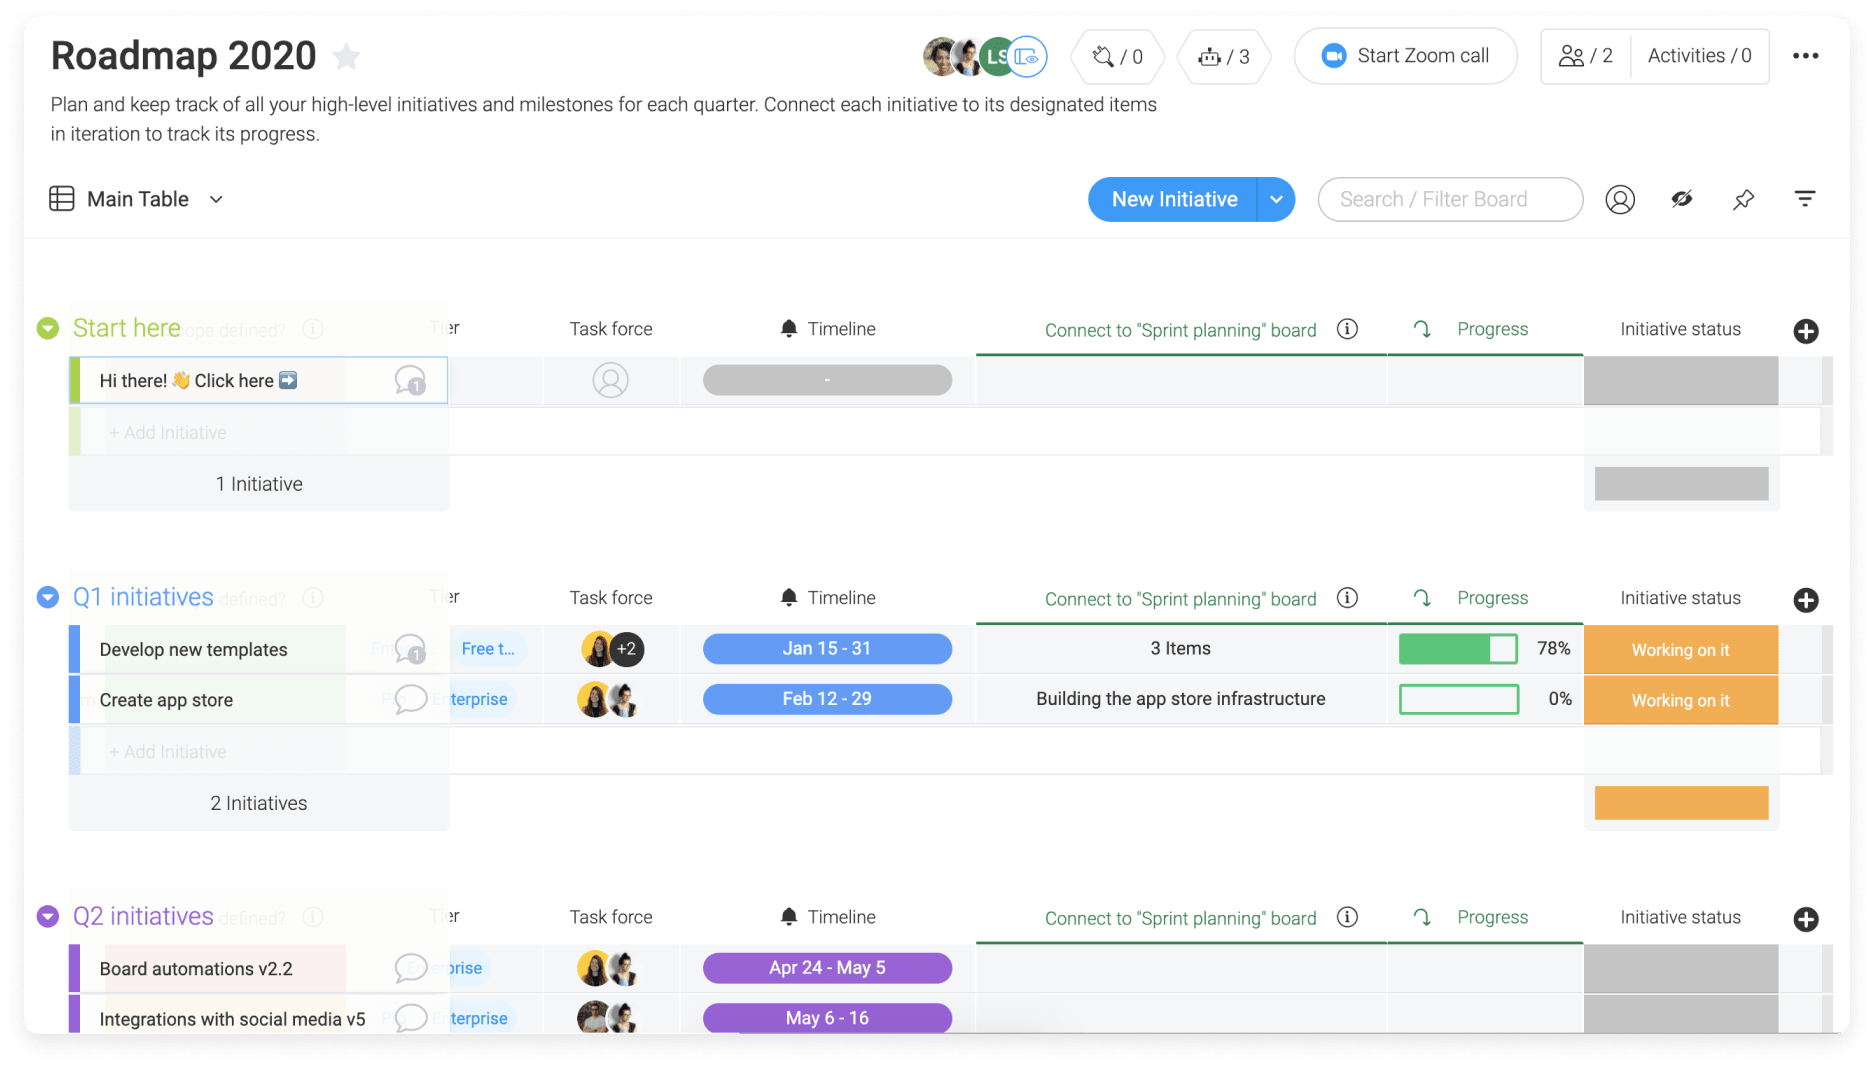1874x1066 pixels.
Task: Open the filter lines icon
Action: (1805, 199)
